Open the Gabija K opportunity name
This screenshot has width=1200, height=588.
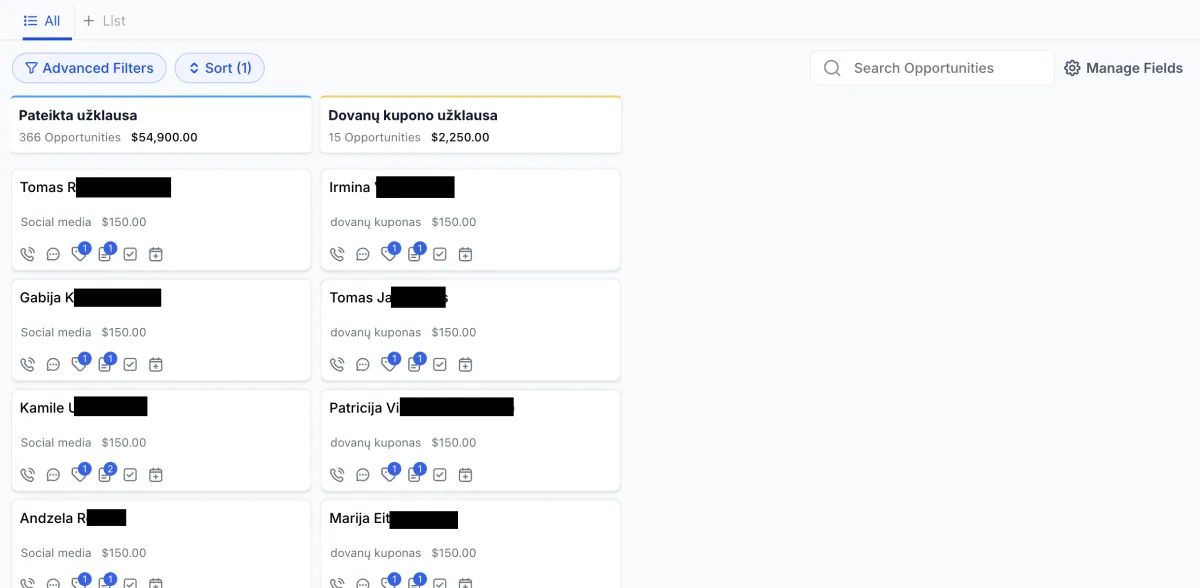click(90, 297)
